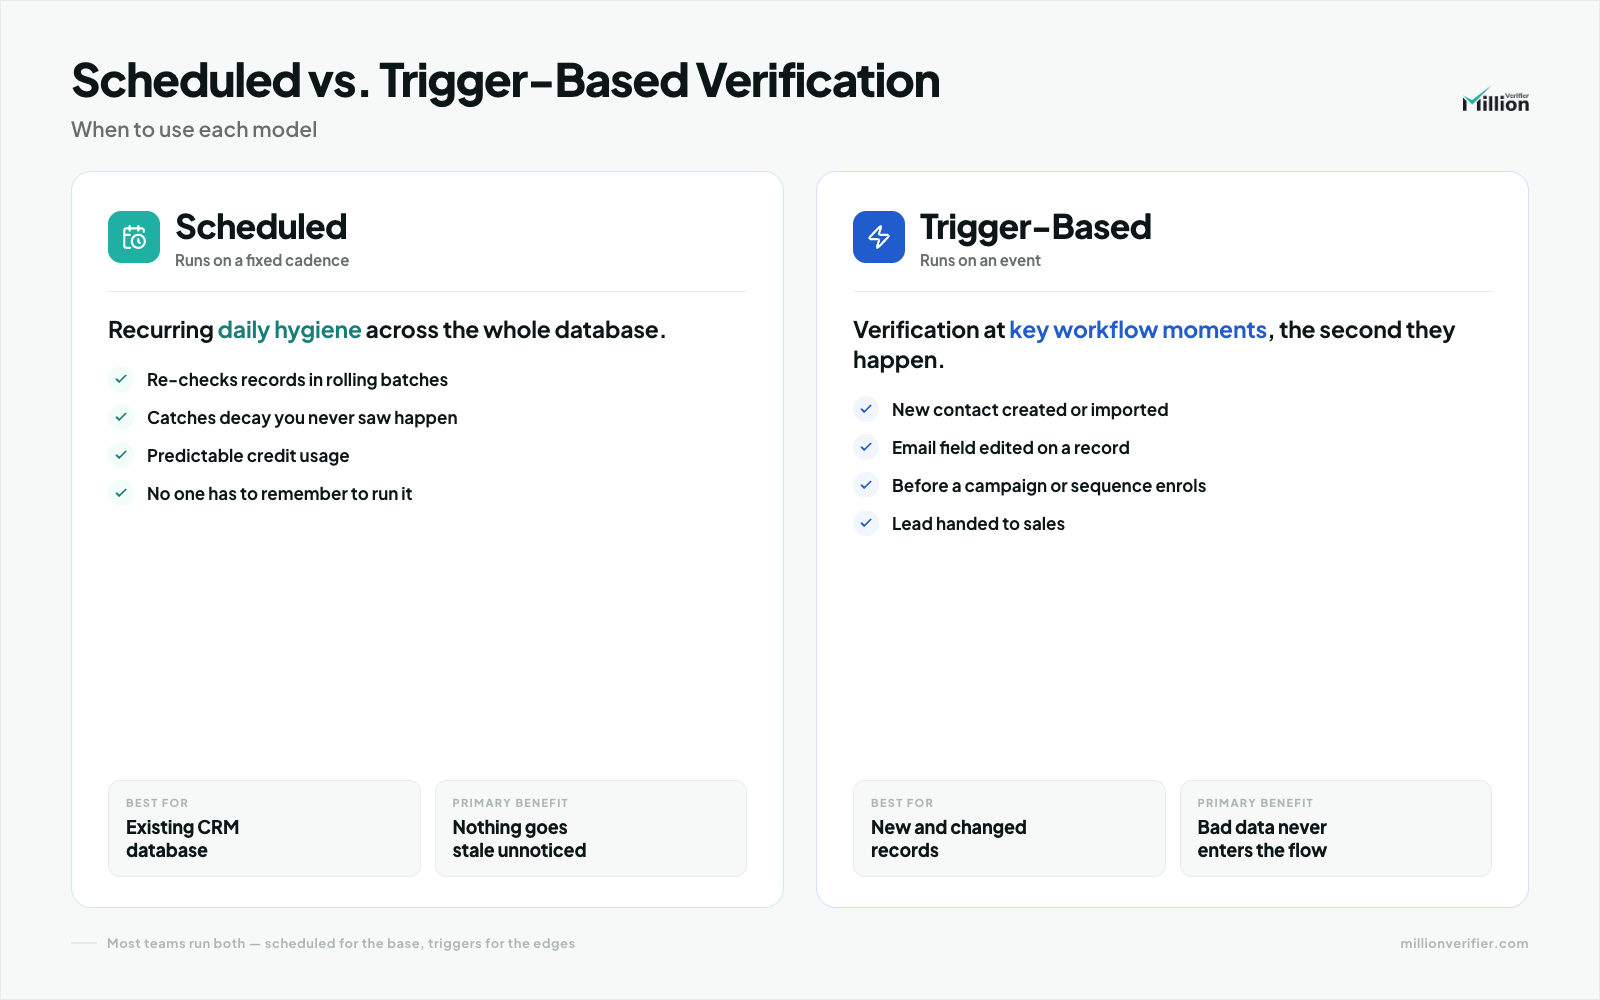Click checkmark beside Re-checks records in rolling batches
Viewport: 1600px width, 1000px height.
click(121, 379)
